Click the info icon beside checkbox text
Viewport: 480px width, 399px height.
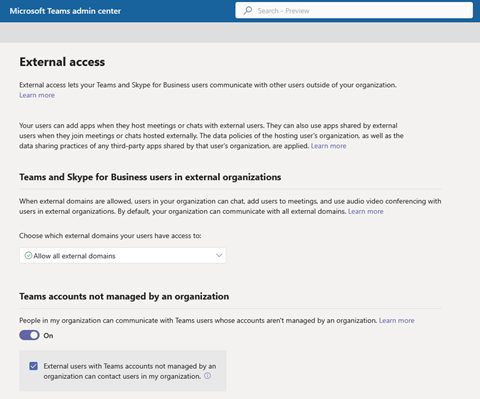click(x=207, y=376)
